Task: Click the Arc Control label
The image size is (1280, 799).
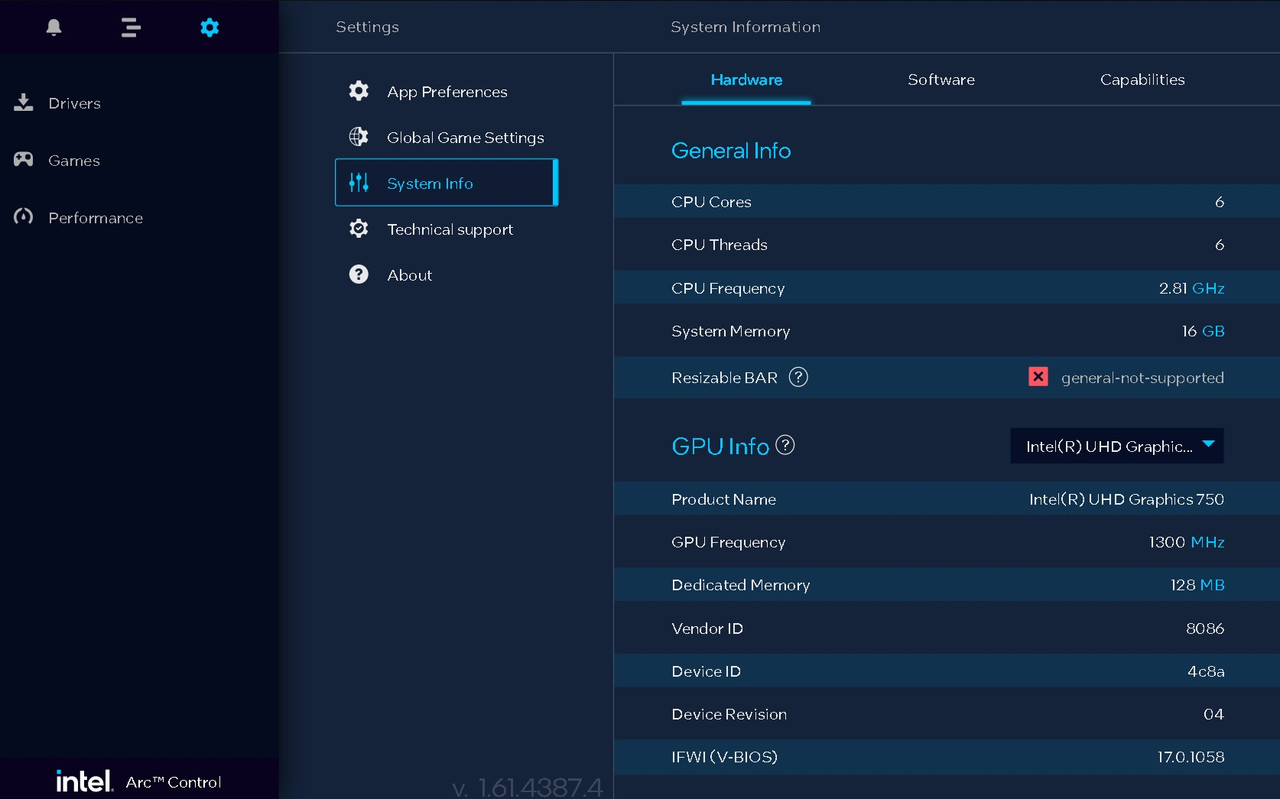Action: (x=173, y=782)
